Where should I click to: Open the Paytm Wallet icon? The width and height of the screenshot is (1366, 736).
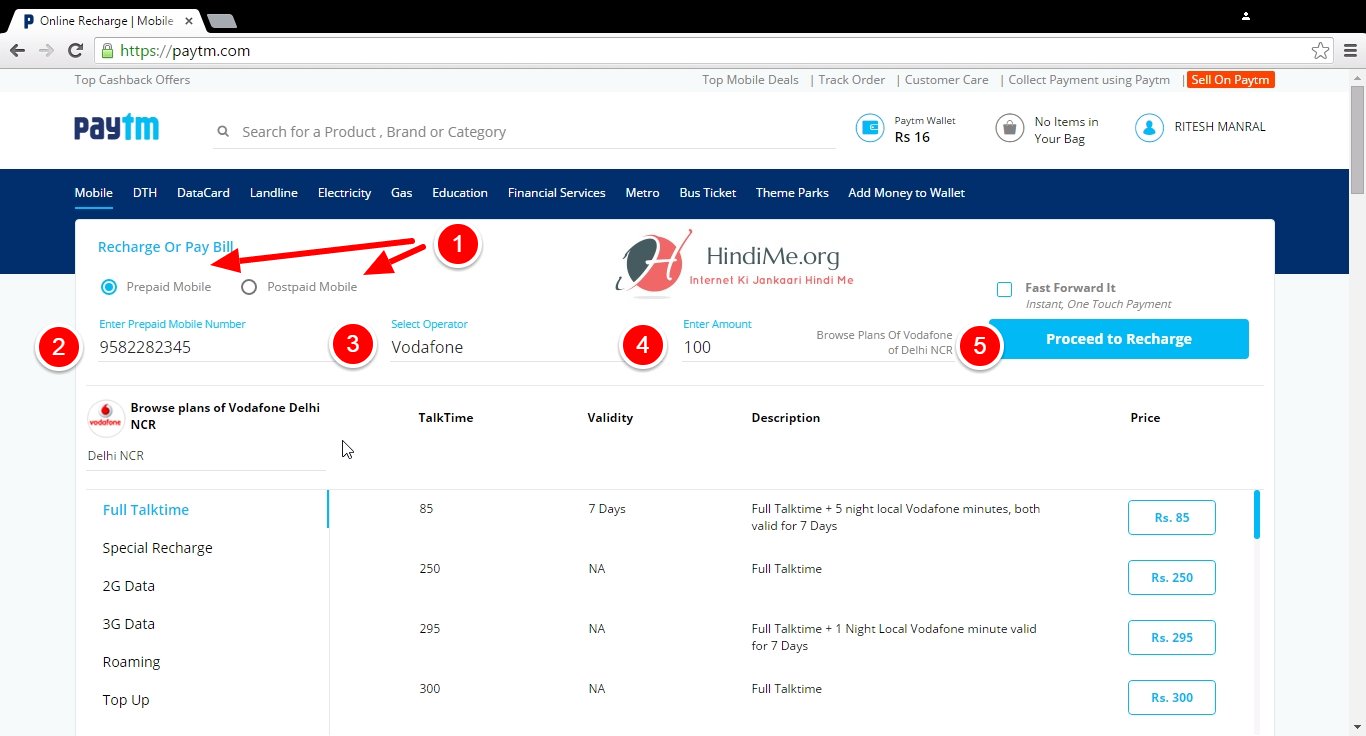tap(870, 128)
